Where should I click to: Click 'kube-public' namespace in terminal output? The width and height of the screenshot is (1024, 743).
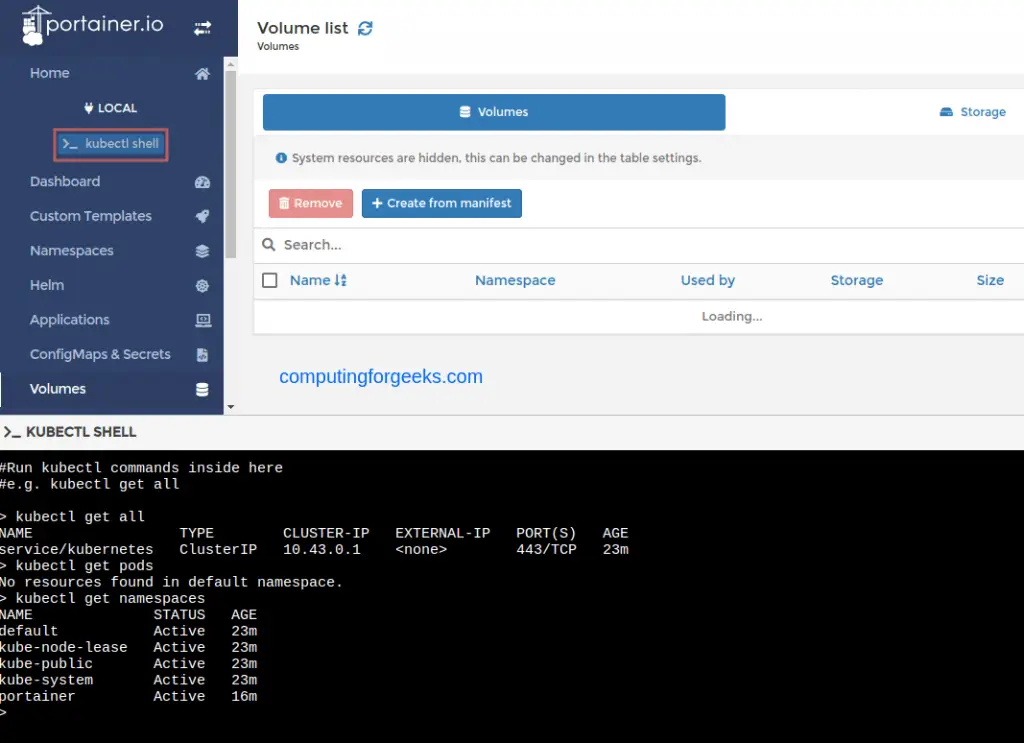pyautogui.click(x=46, y=663)
